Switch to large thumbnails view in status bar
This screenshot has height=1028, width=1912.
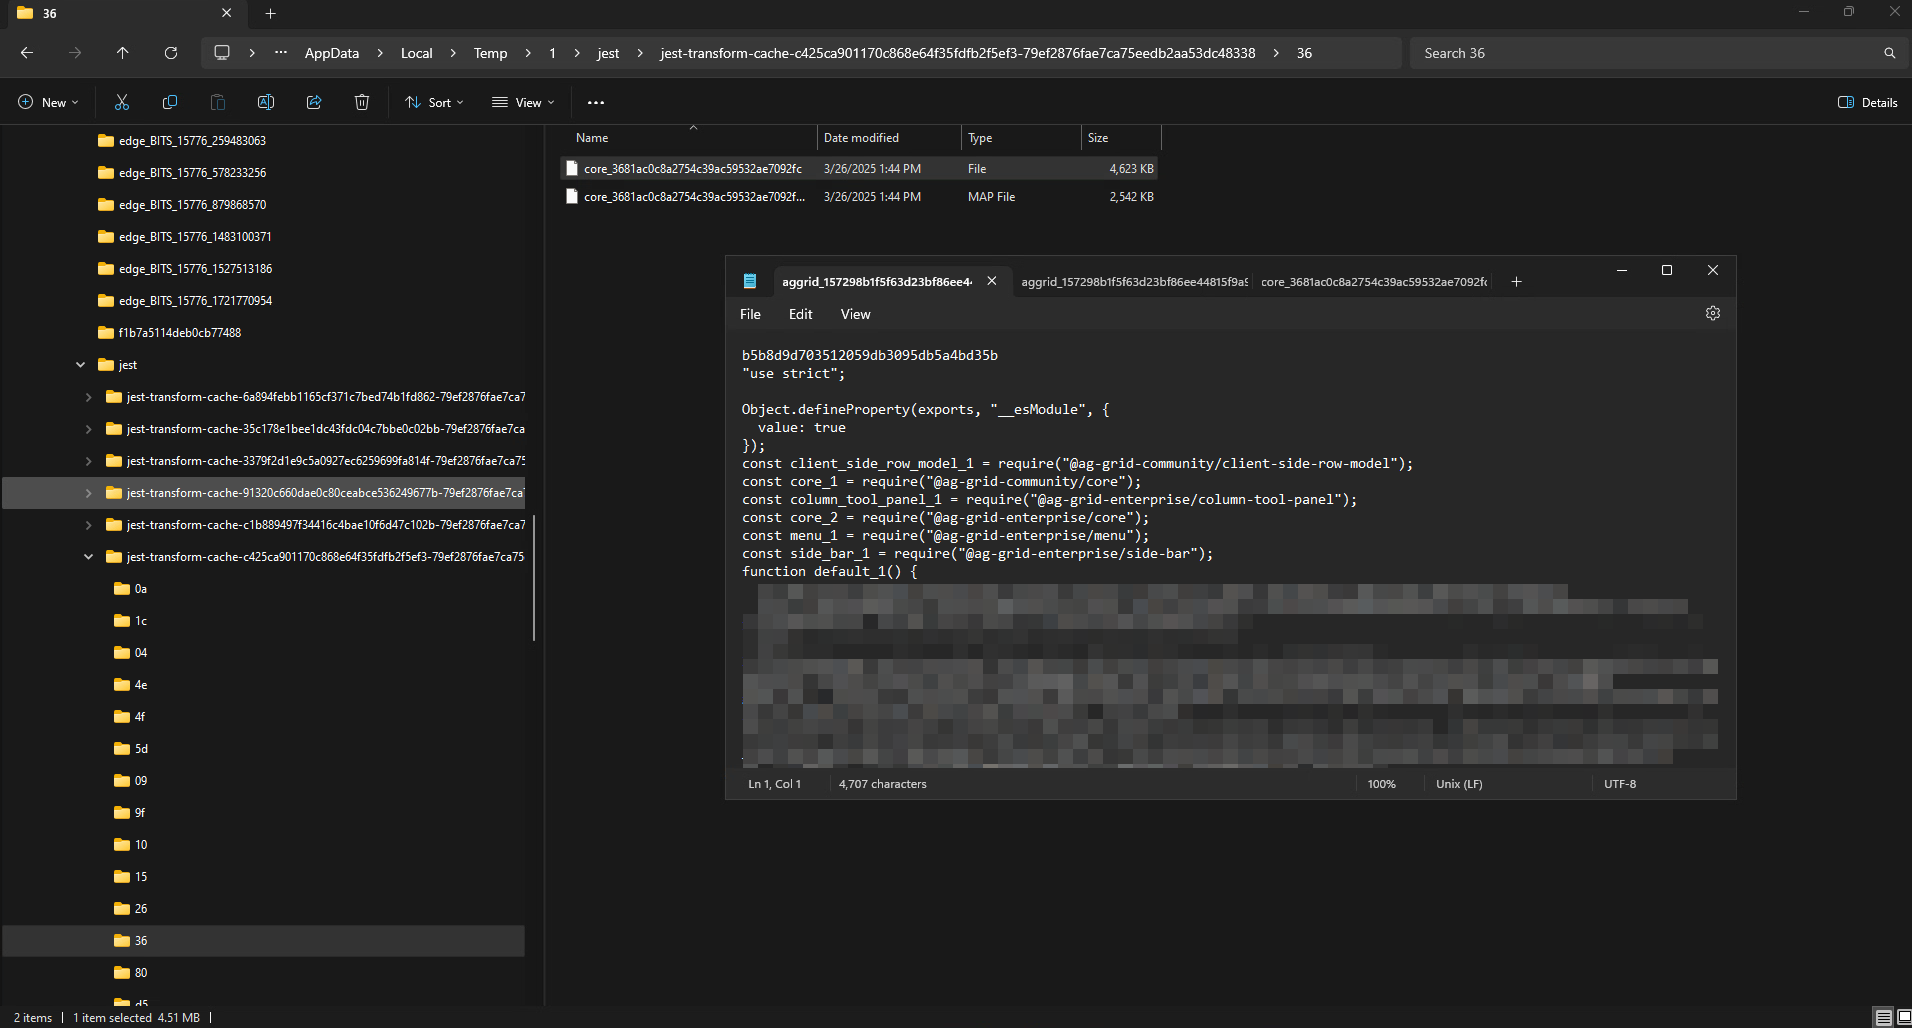point(1903,1017)
